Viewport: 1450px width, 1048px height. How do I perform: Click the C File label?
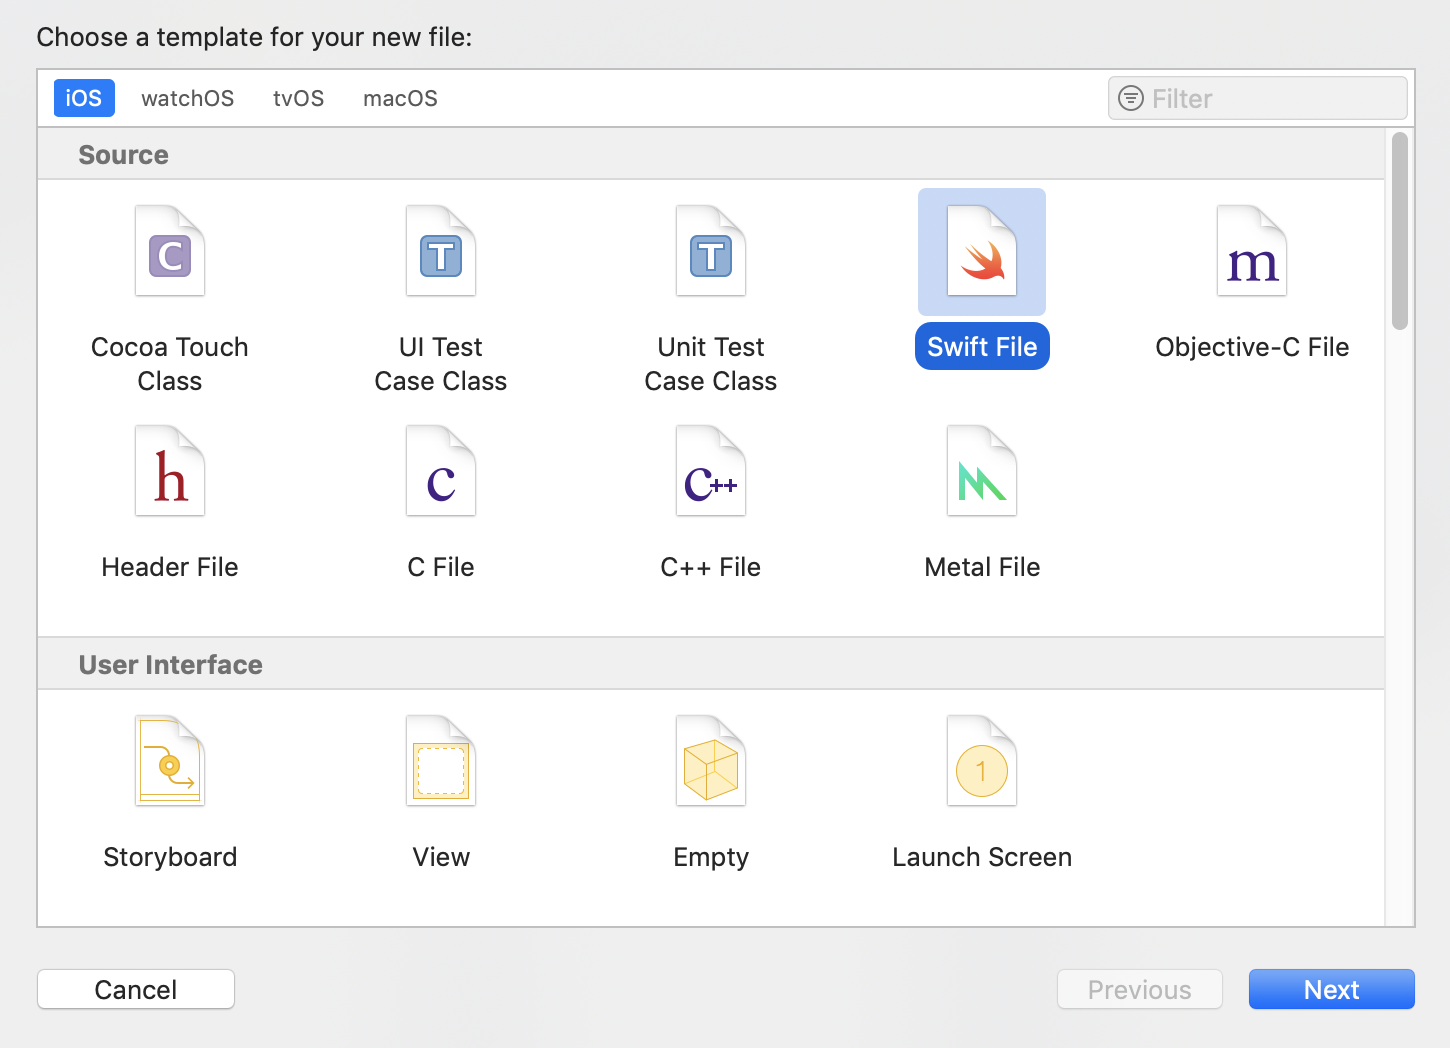pos(441,567)
